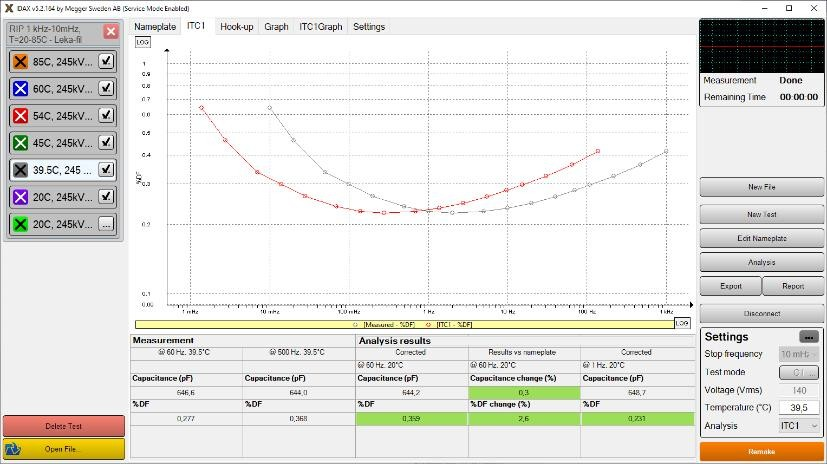Screen dimensions: 827x464
Task: Click the red X icon for 54C measurement
Action: [x=19, y=115]
